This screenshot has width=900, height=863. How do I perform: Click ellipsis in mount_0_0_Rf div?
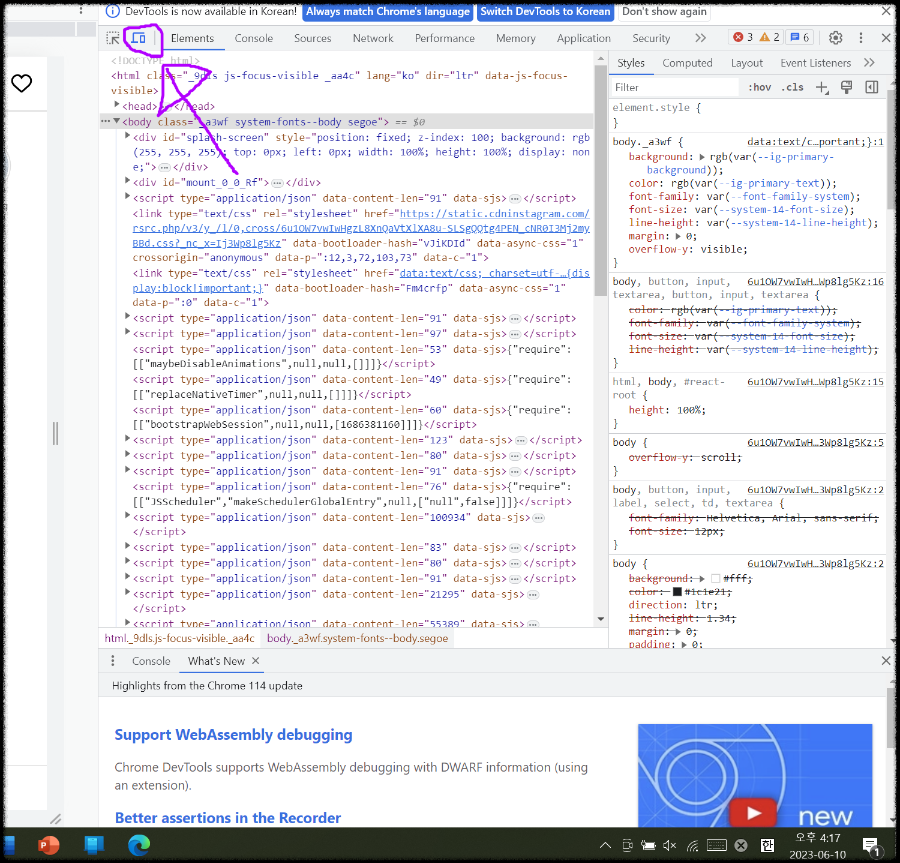[277, 183]
